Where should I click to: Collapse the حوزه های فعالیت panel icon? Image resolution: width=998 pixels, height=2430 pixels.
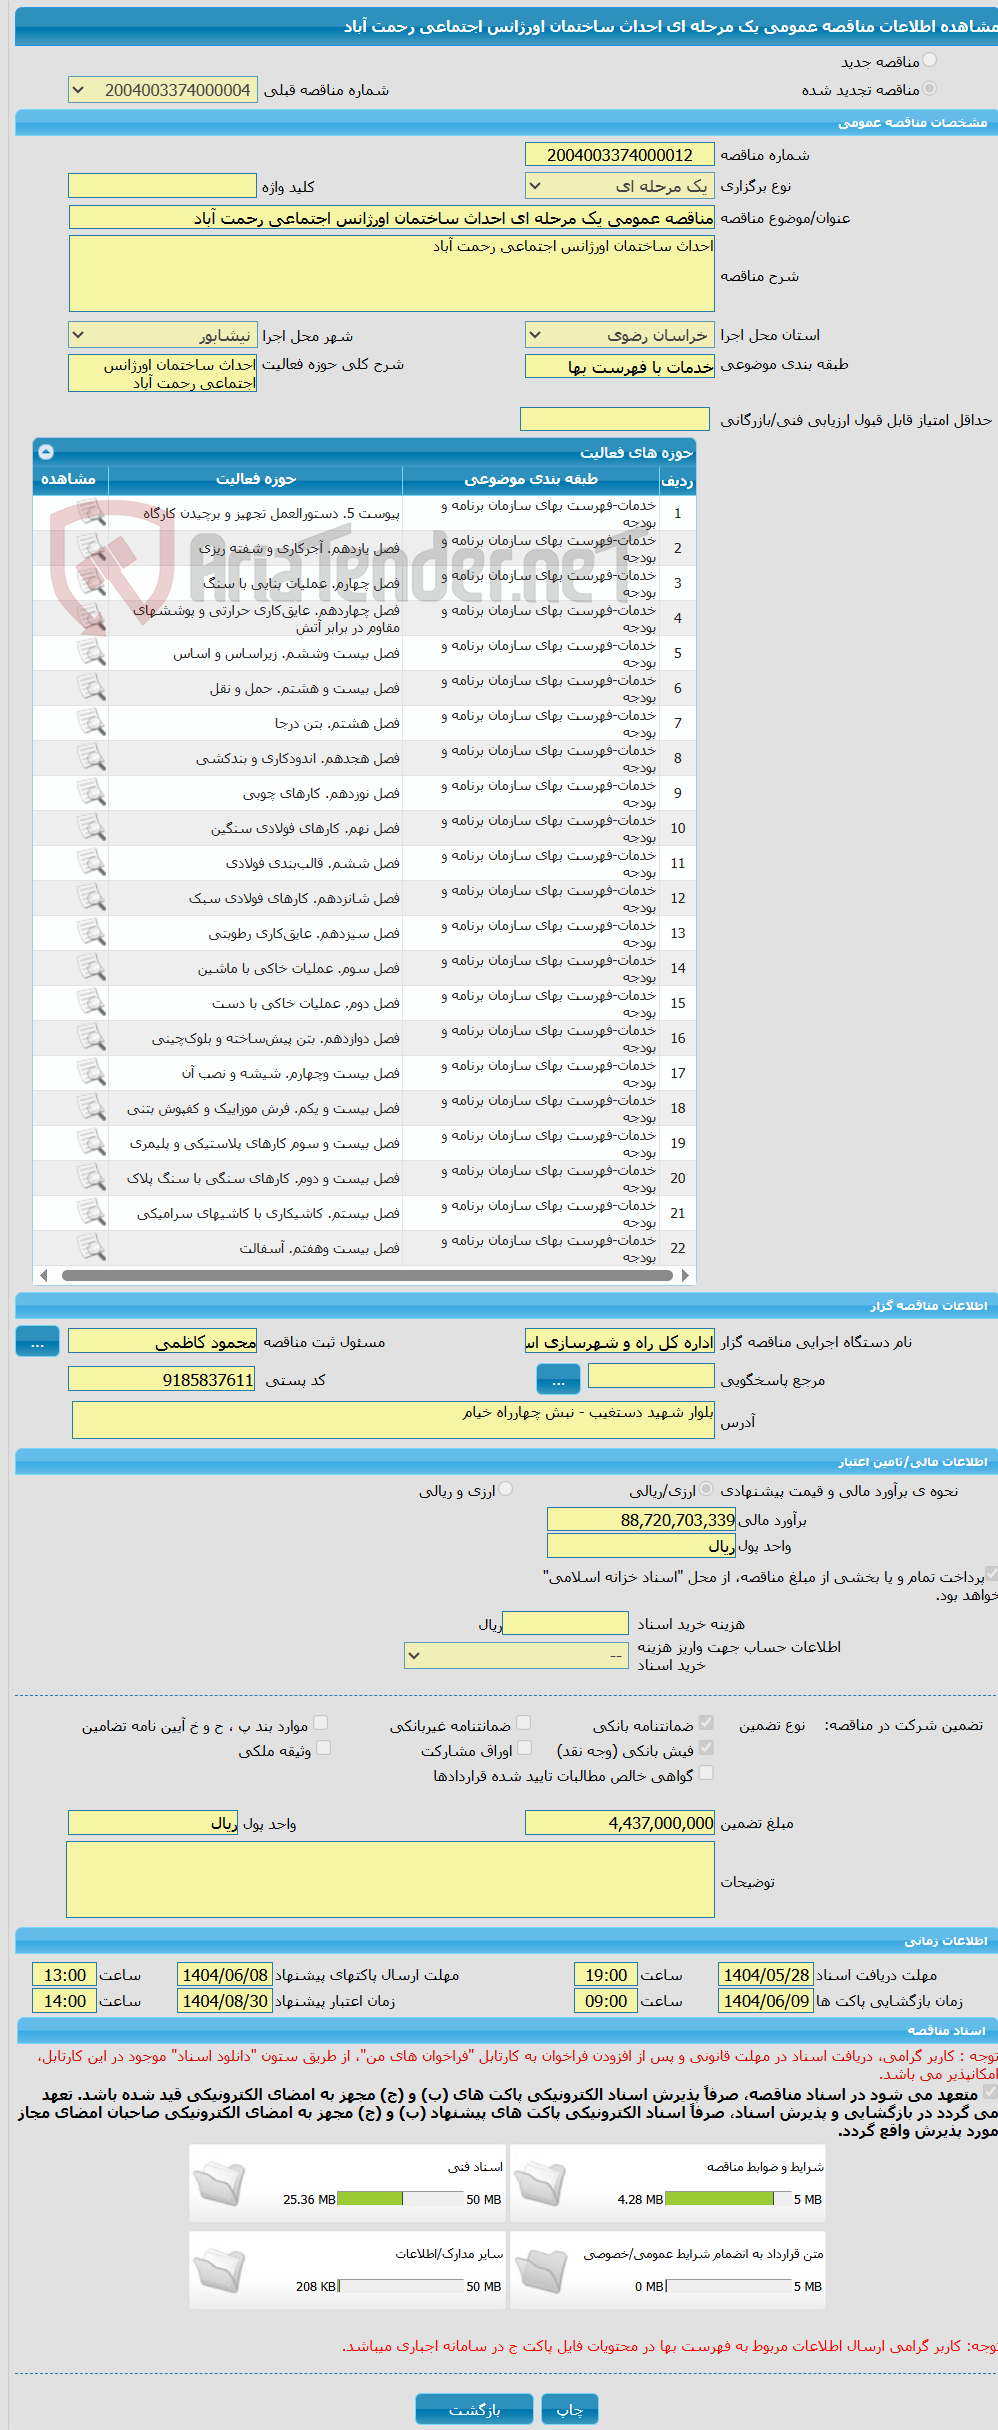pos(46,452)
